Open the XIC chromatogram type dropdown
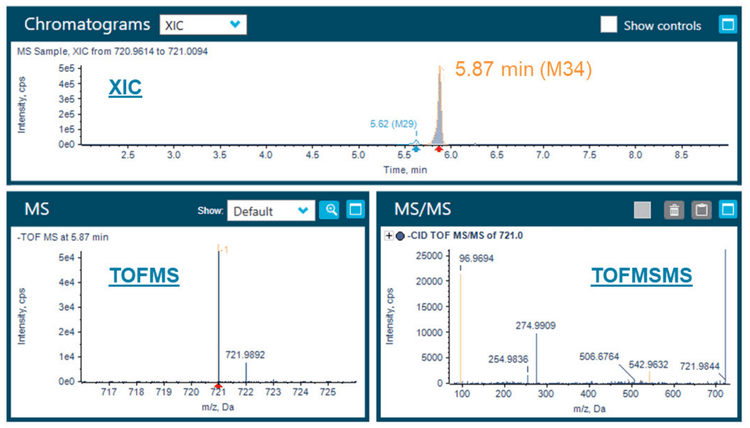This screenshot has width=750, height=428. click(x=202, y=24)
